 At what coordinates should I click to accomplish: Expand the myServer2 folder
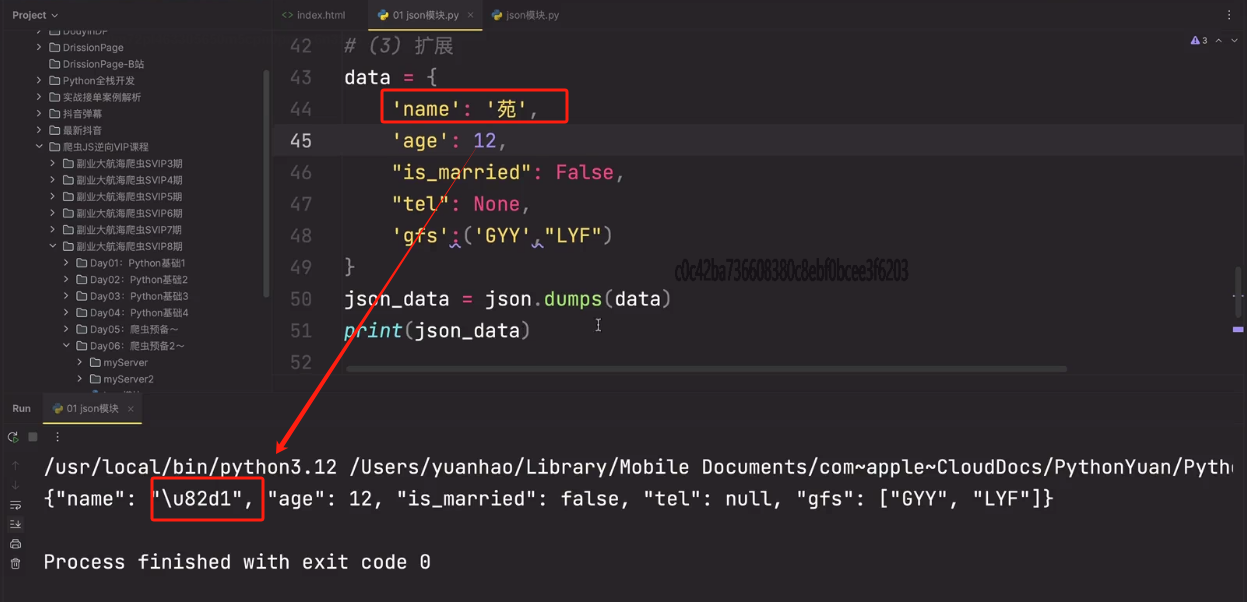80,379
